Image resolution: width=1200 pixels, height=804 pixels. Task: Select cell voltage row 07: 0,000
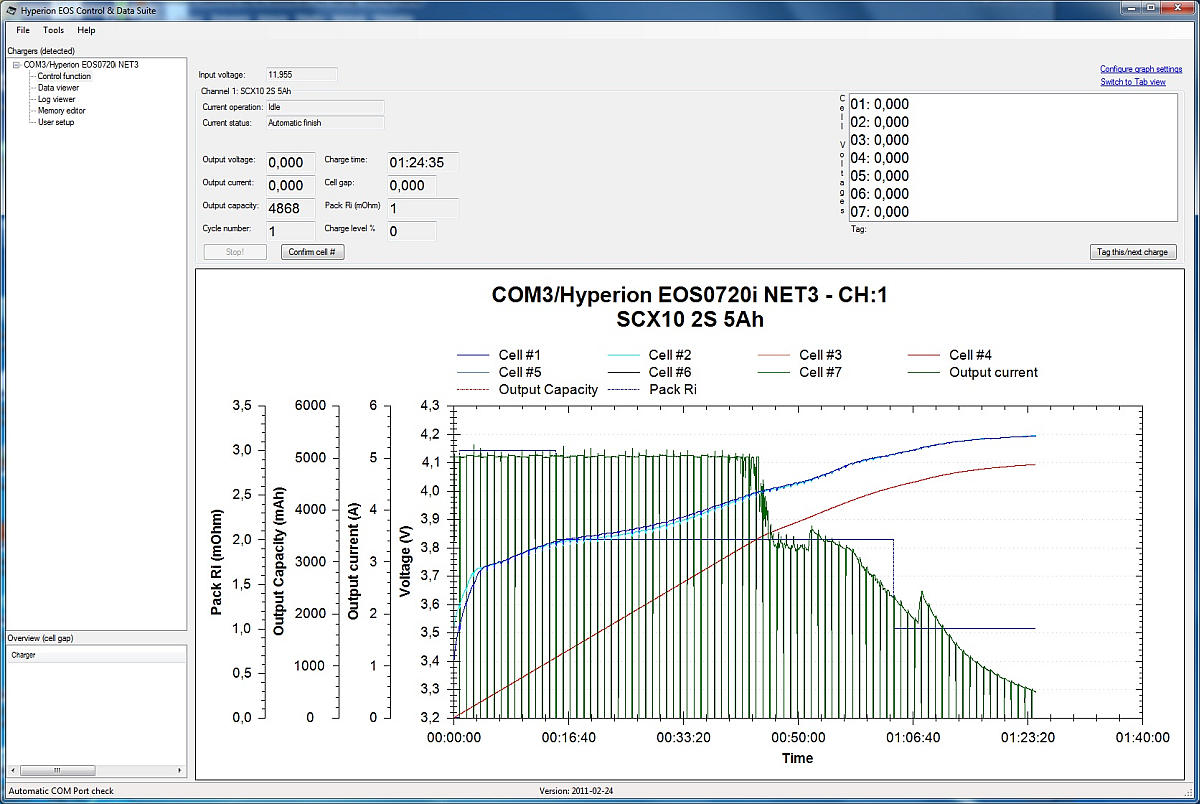880,212
